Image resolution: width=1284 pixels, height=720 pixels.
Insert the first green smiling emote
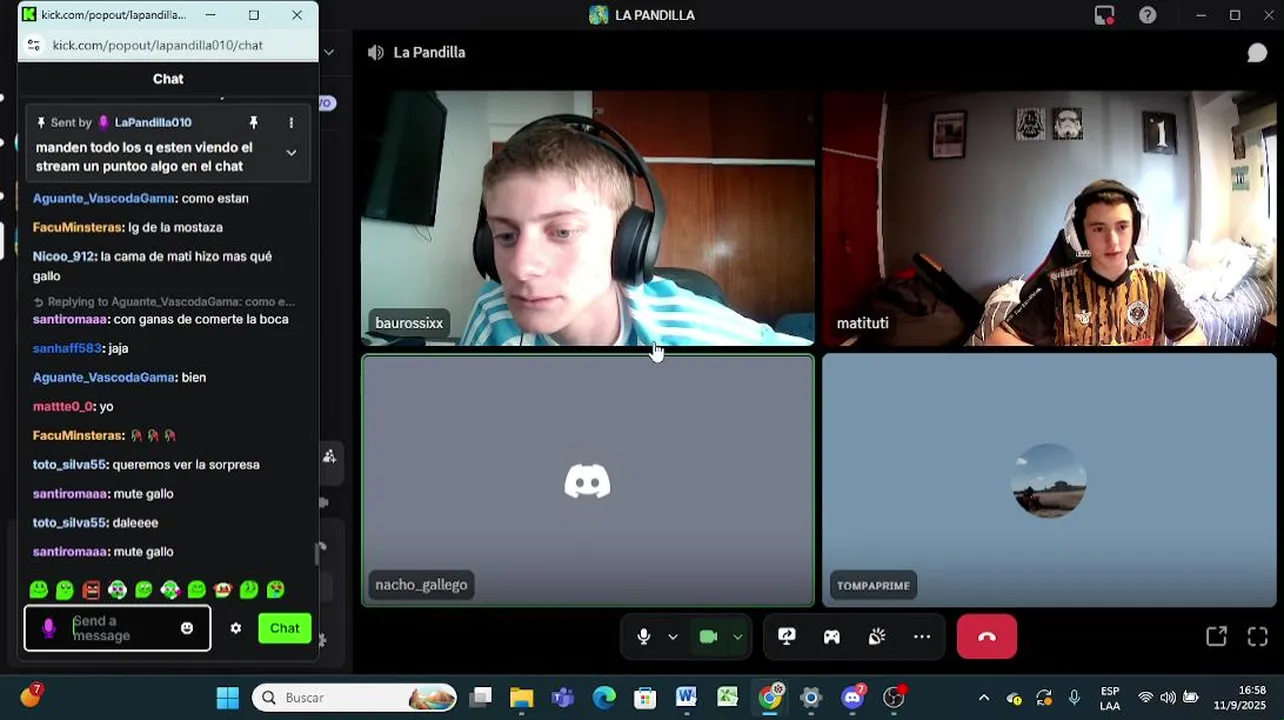click(x=38, y=590)
